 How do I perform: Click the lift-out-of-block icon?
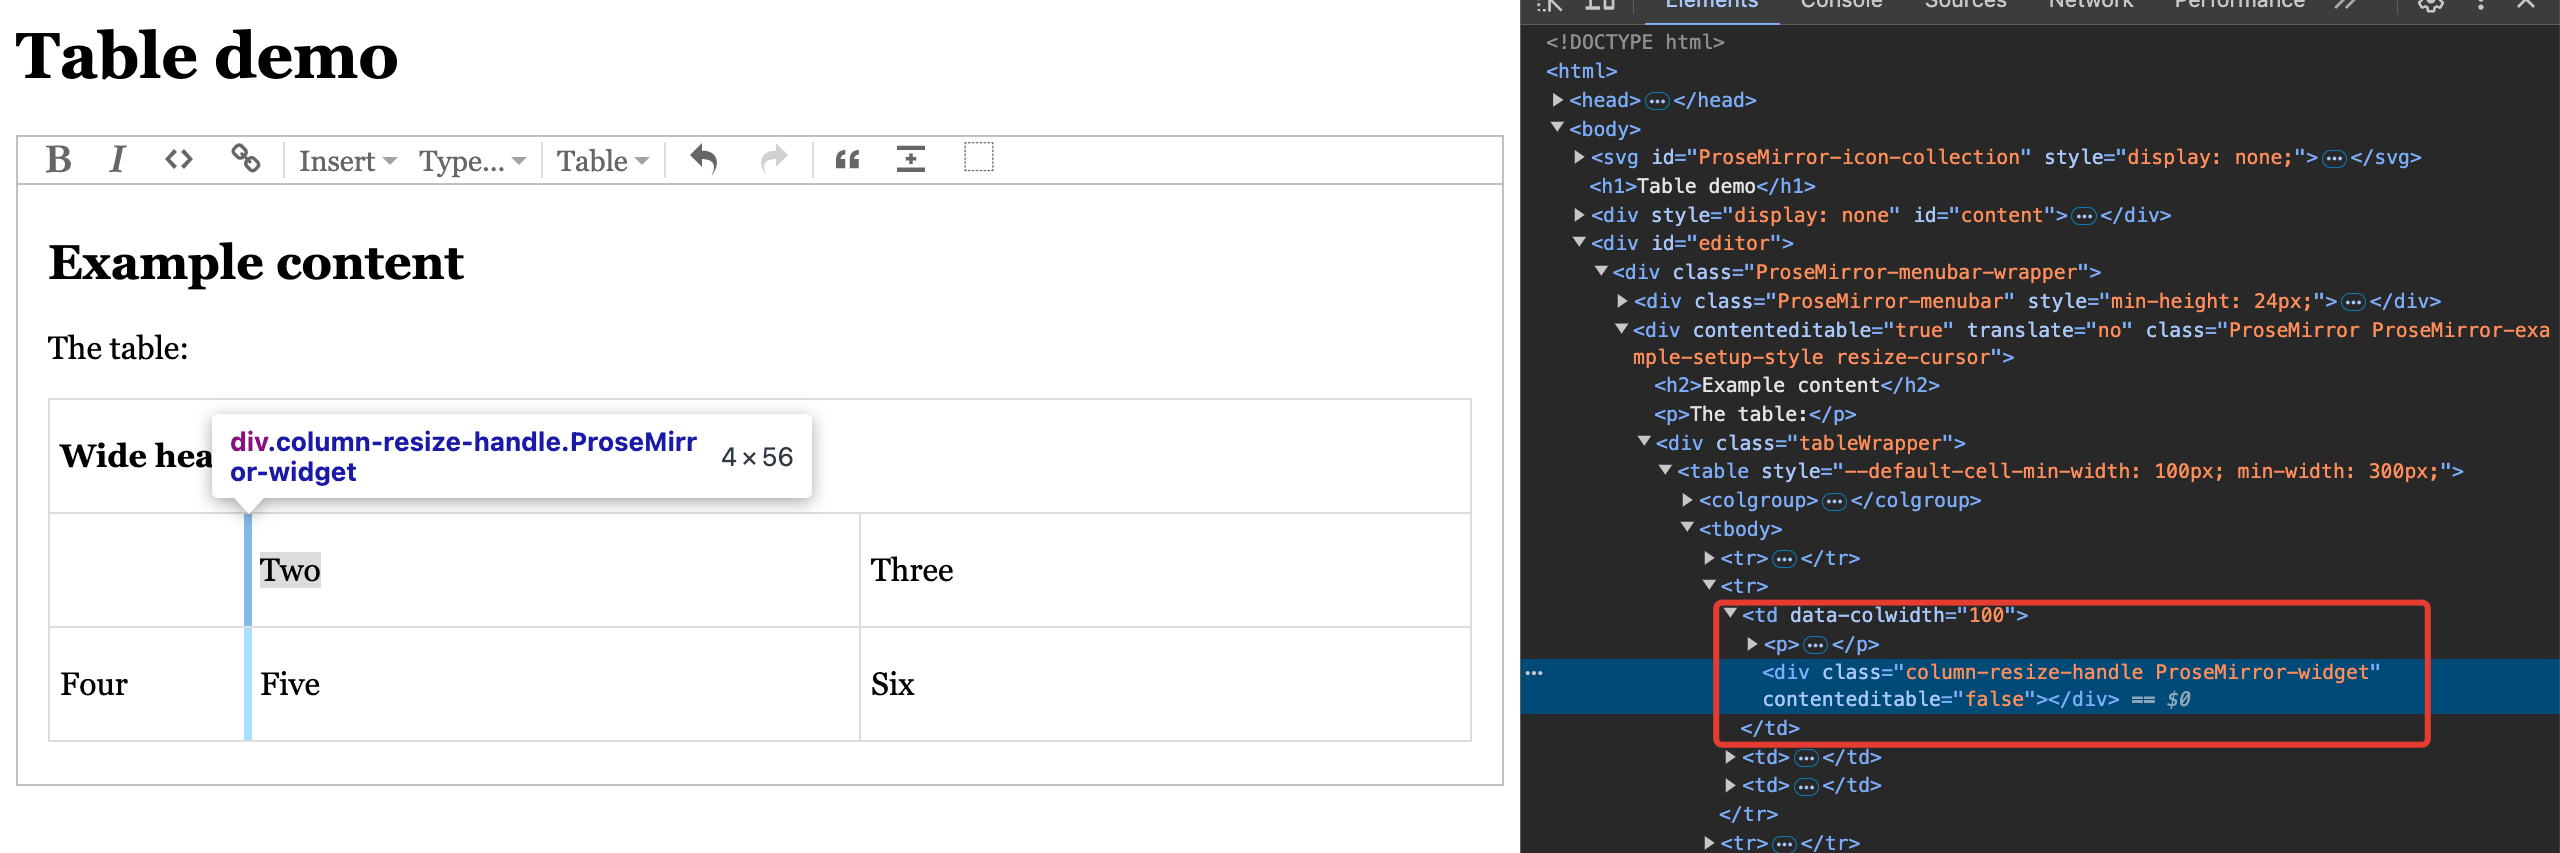coord(910,160)
